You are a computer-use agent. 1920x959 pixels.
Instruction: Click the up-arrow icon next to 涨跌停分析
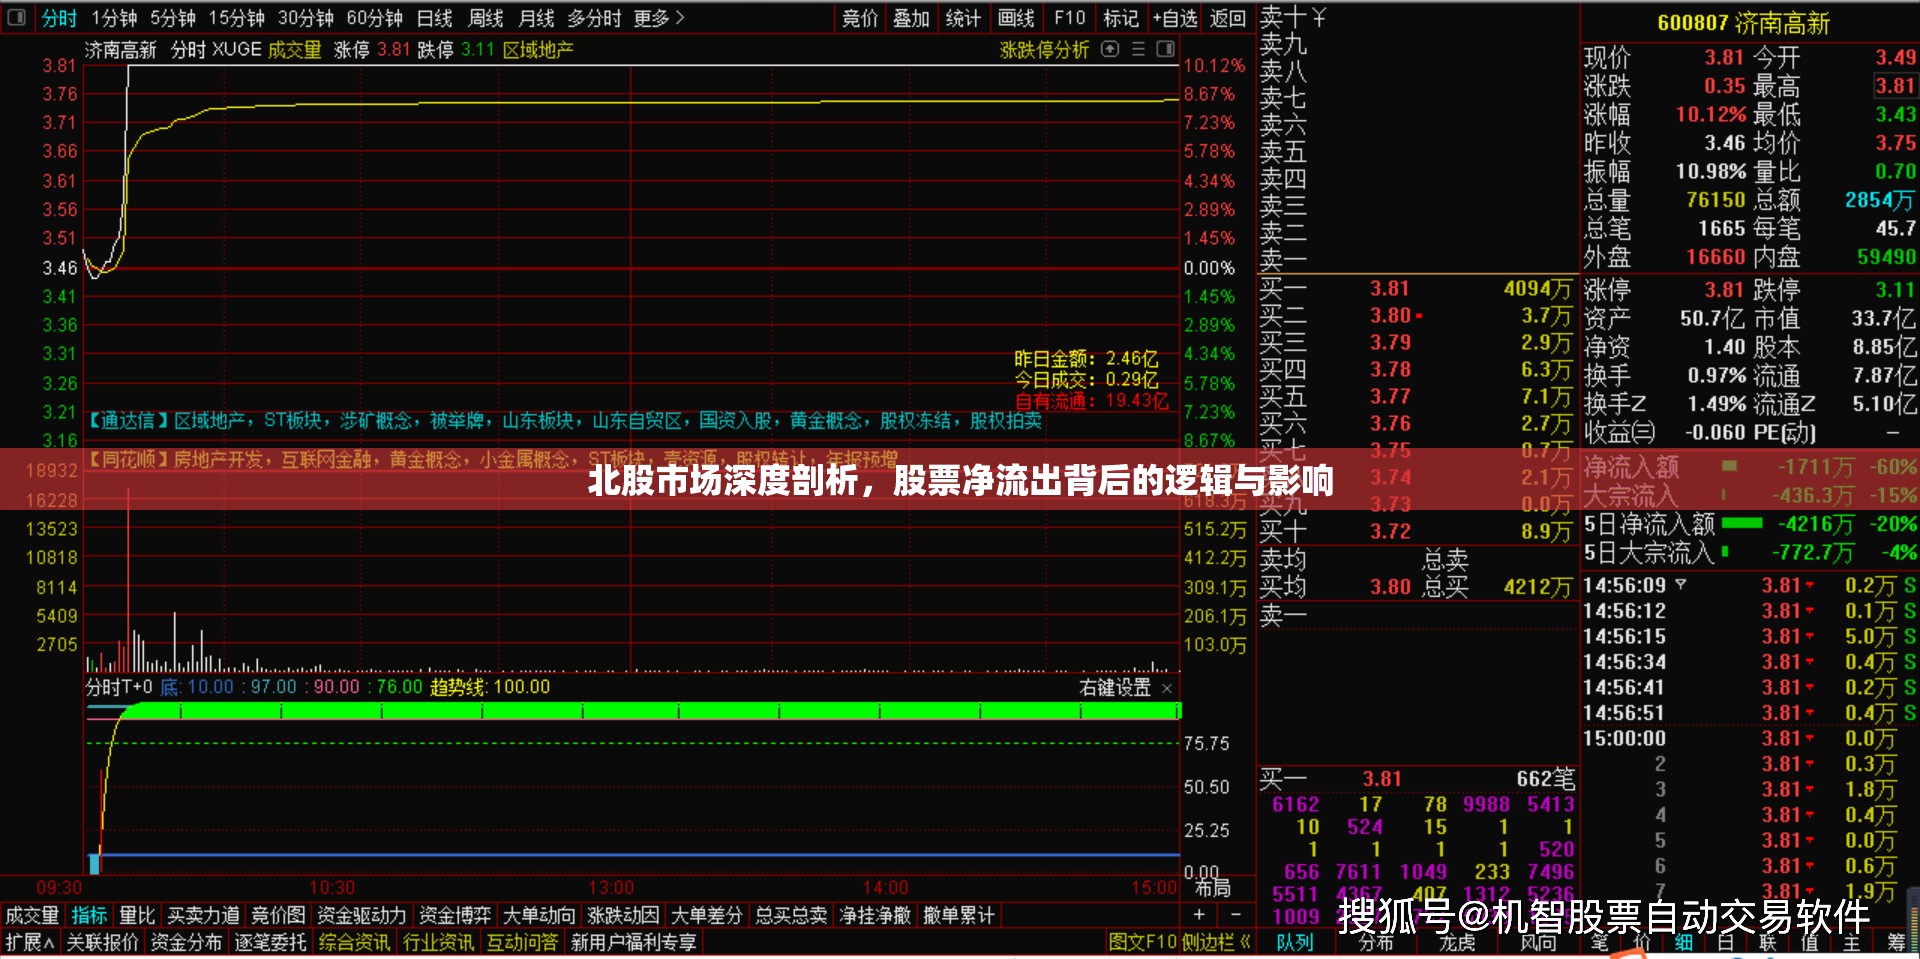coord(1110,49)
